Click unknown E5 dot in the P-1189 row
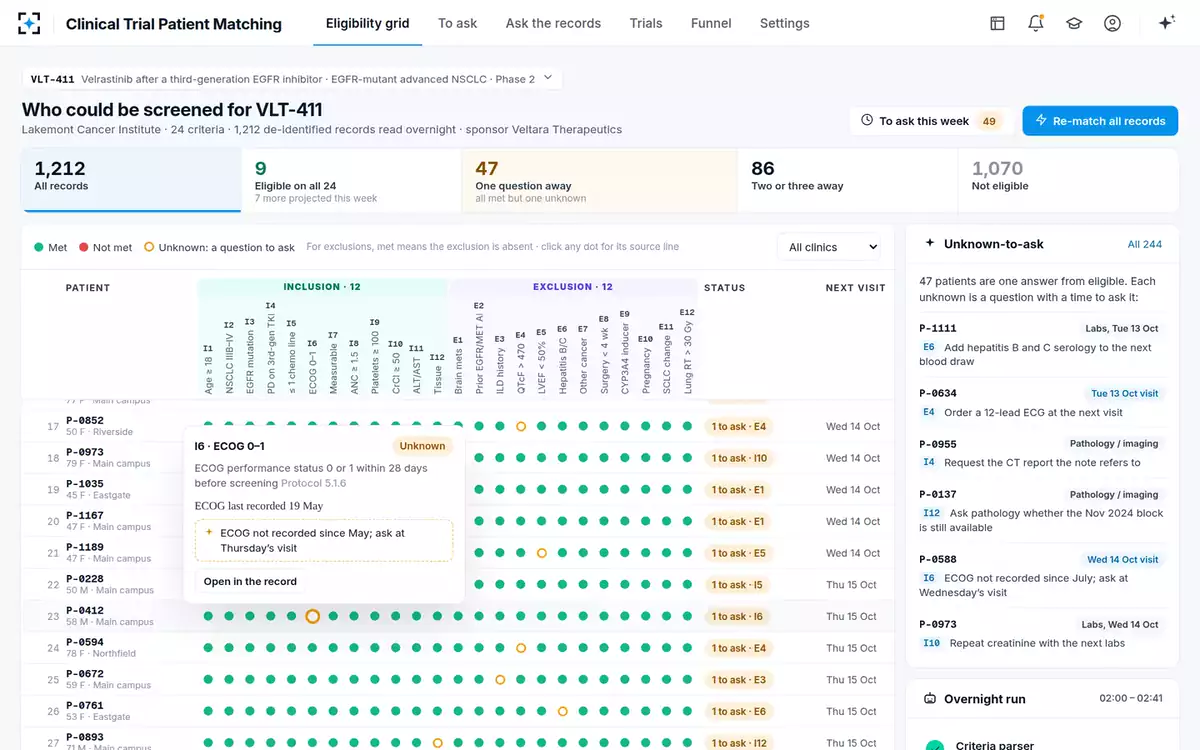1200x750 pixels. pos(541,553)
